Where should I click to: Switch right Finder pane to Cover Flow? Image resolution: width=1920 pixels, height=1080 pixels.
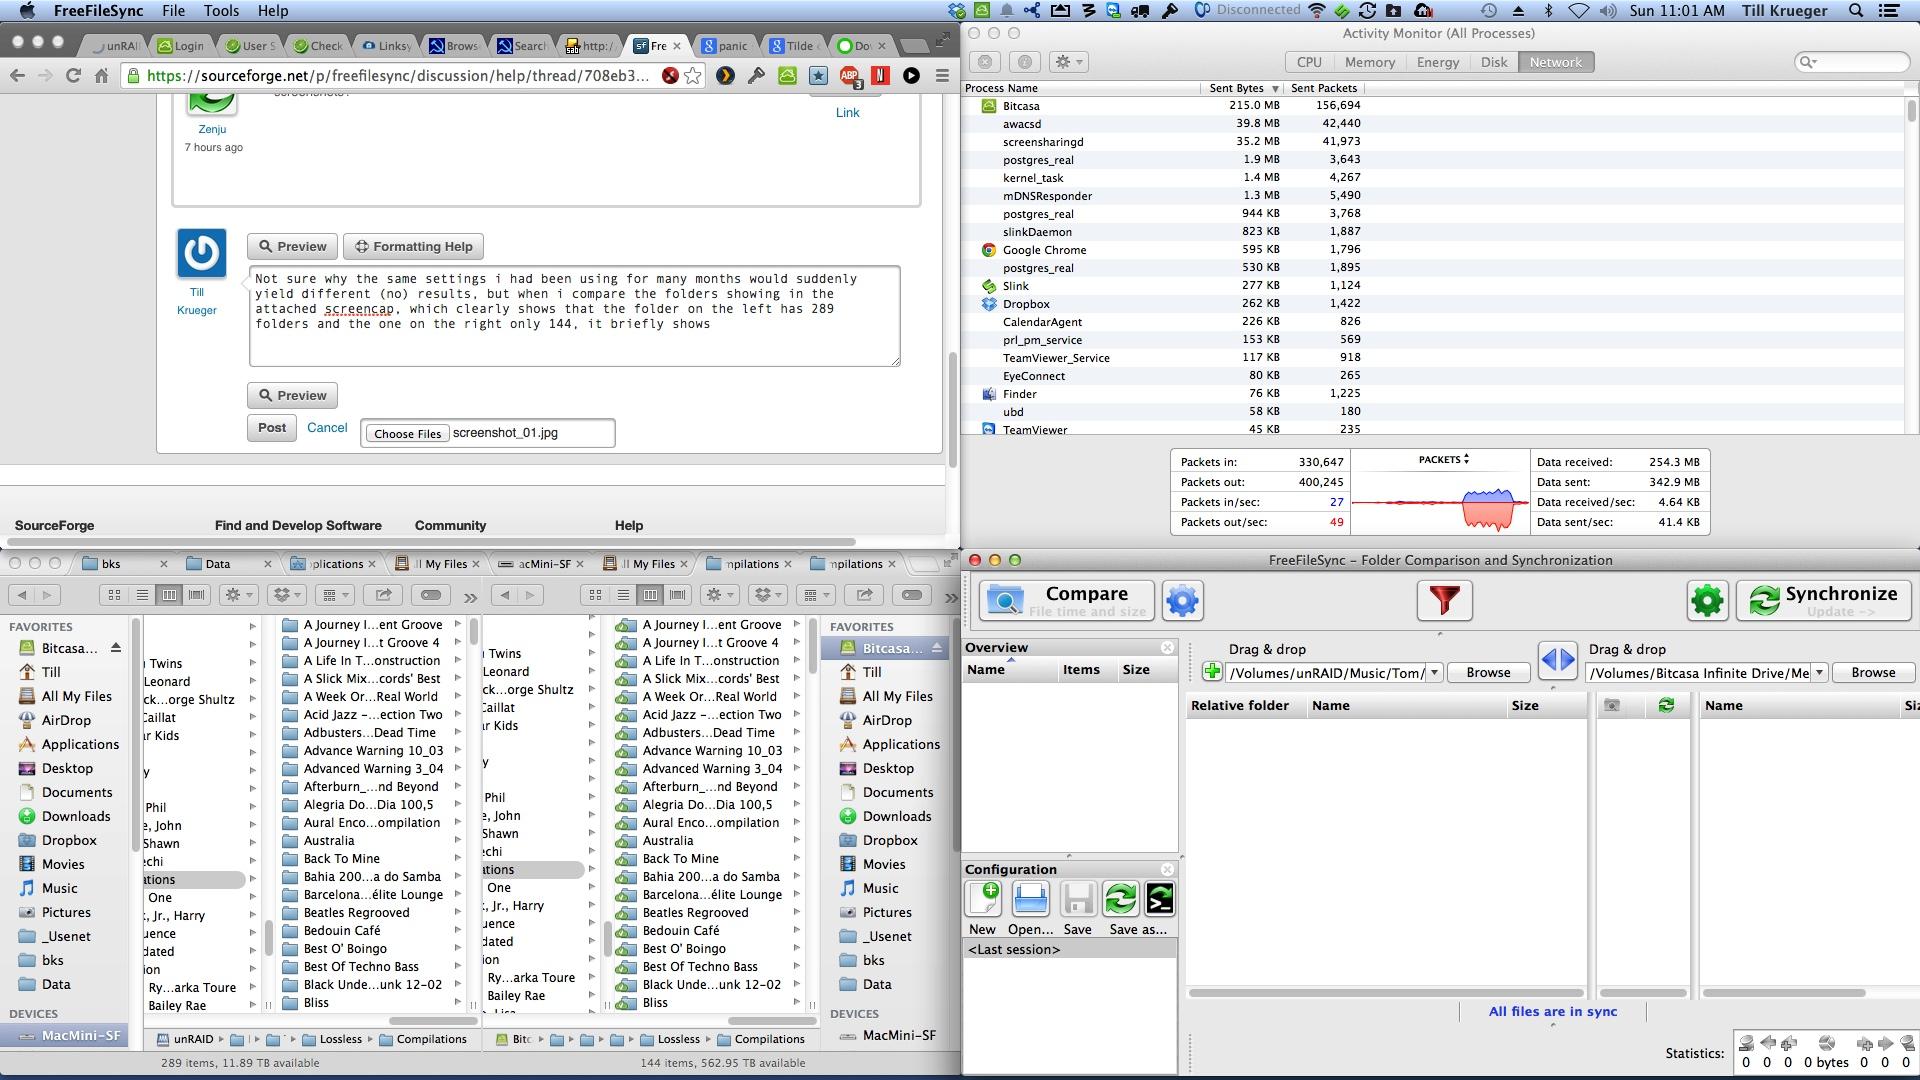tap(678, 595)
